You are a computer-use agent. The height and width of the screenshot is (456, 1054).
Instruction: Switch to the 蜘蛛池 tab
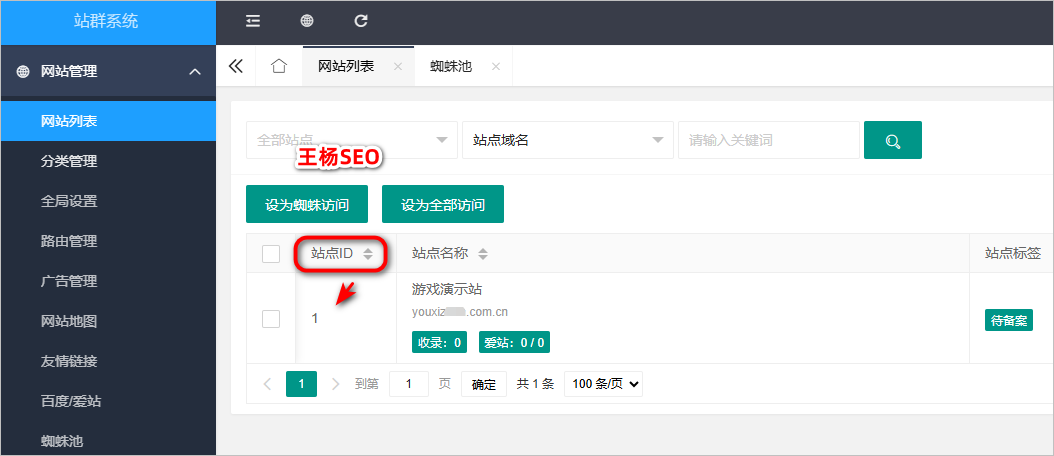[x=451, y=67]
